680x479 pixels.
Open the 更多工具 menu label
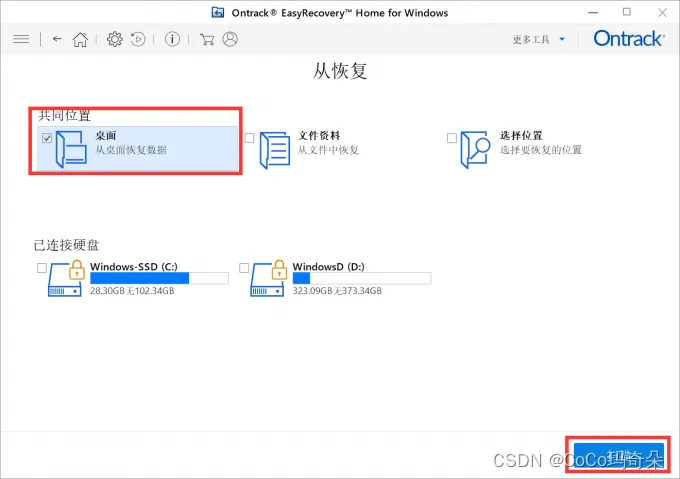[x=531, y=39]
